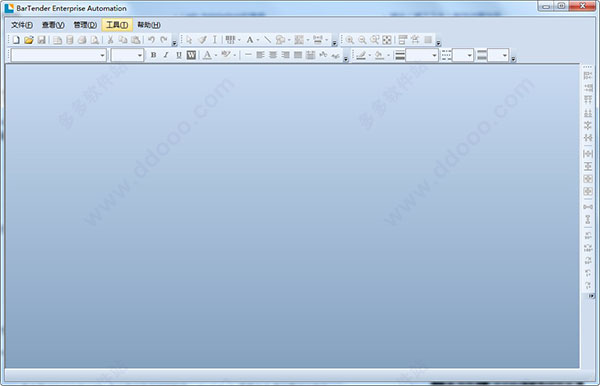The height and width of the screenshot is (386, 600).
Task: Toggle Underline formatting button
Action: tap(179, 55)
